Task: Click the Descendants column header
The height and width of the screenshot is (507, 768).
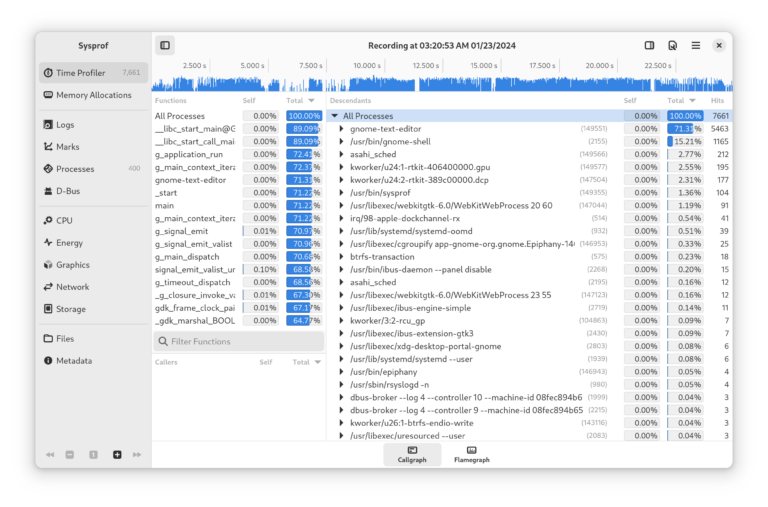Action: point(350,100)
